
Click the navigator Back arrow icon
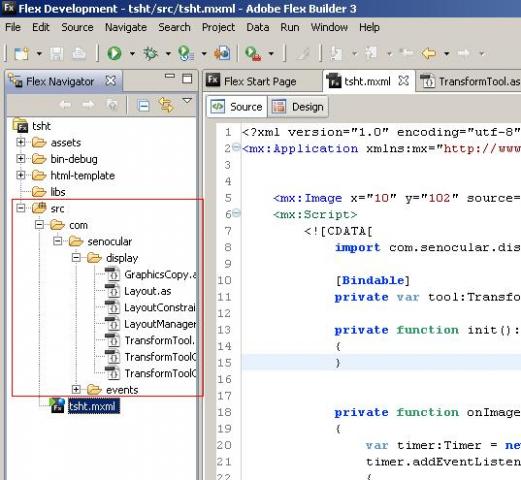tap(65, 105)
